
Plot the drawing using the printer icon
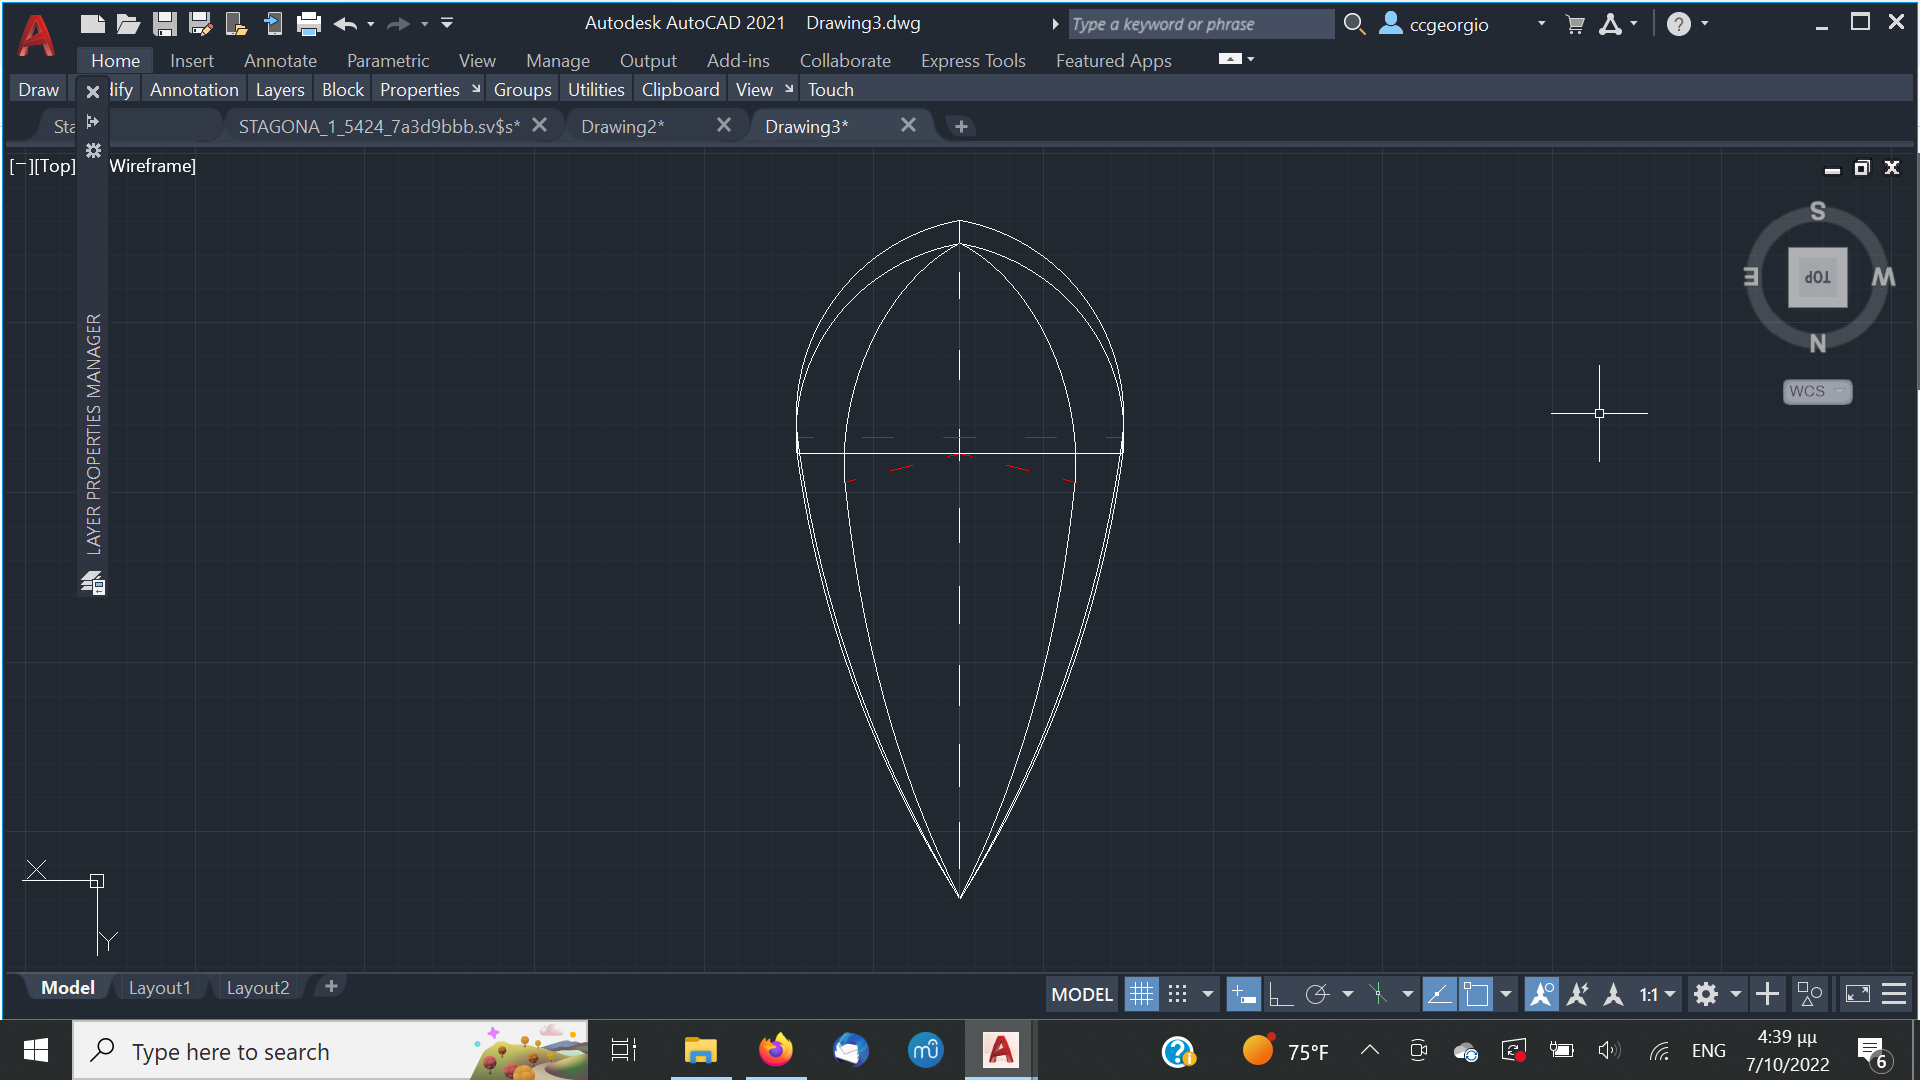pos(309,24)
